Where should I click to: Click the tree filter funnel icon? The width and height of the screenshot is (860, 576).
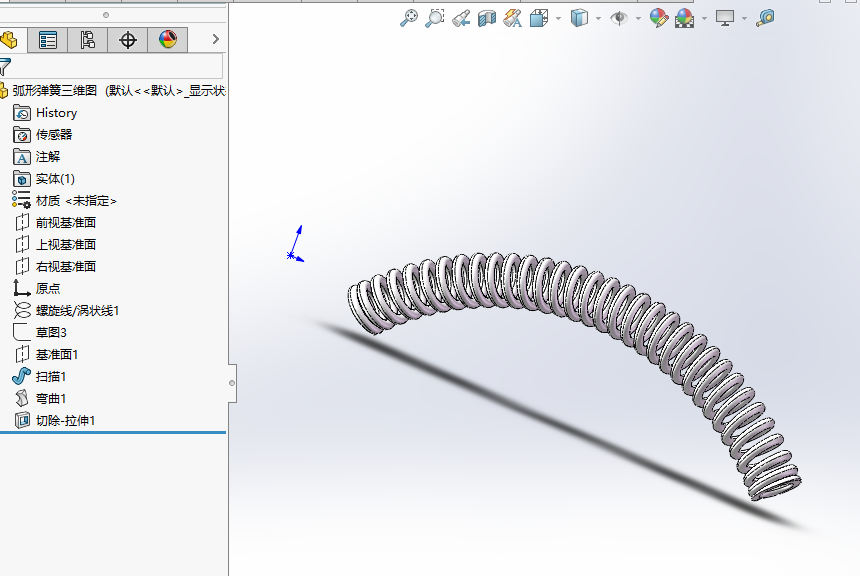tap(5, 66)
